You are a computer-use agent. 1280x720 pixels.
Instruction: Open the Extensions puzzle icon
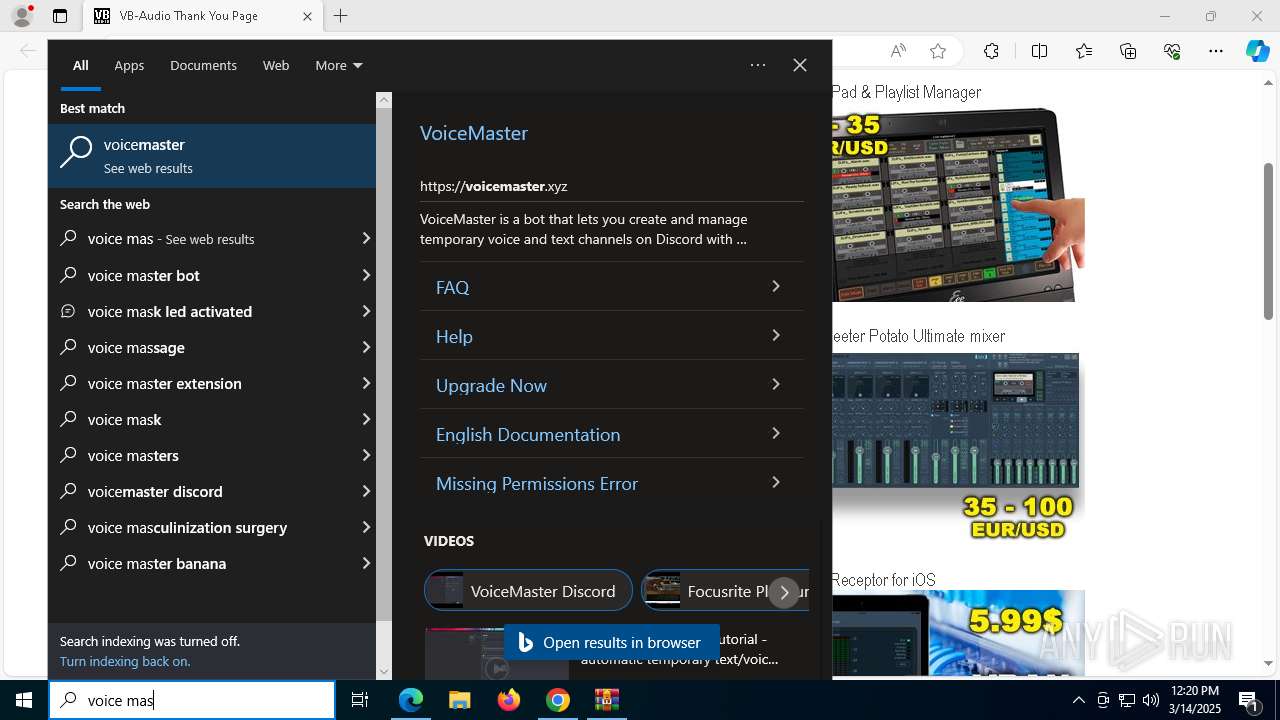(991, 51)
